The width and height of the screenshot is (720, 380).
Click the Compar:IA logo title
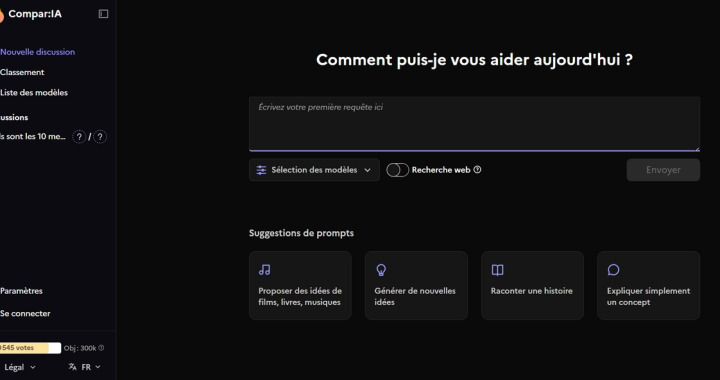35,14
